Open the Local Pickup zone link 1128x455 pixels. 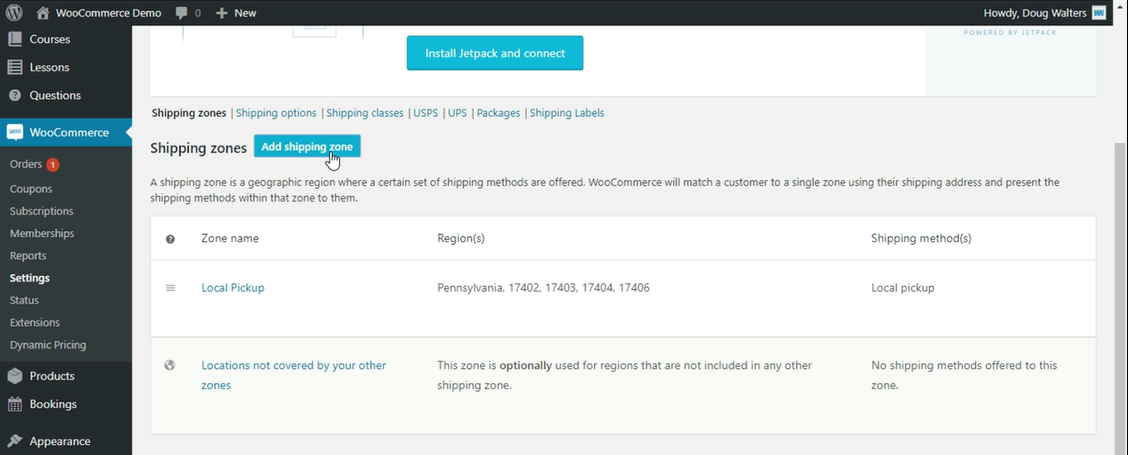point(233,287)
